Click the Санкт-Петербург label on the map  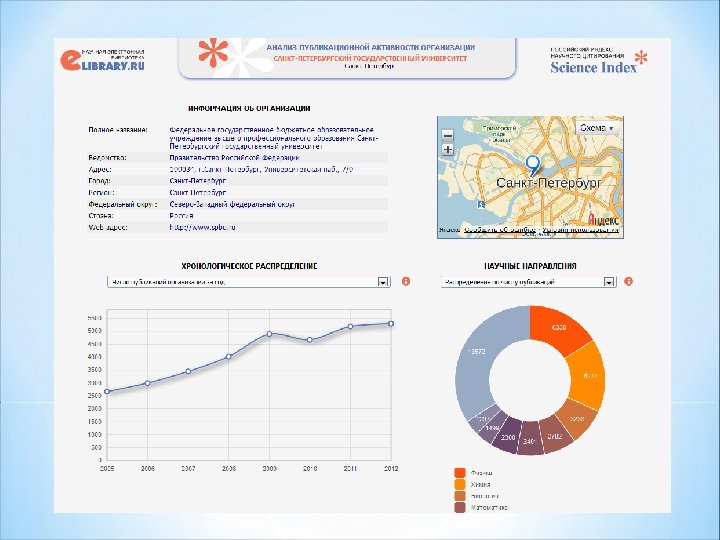548,183
